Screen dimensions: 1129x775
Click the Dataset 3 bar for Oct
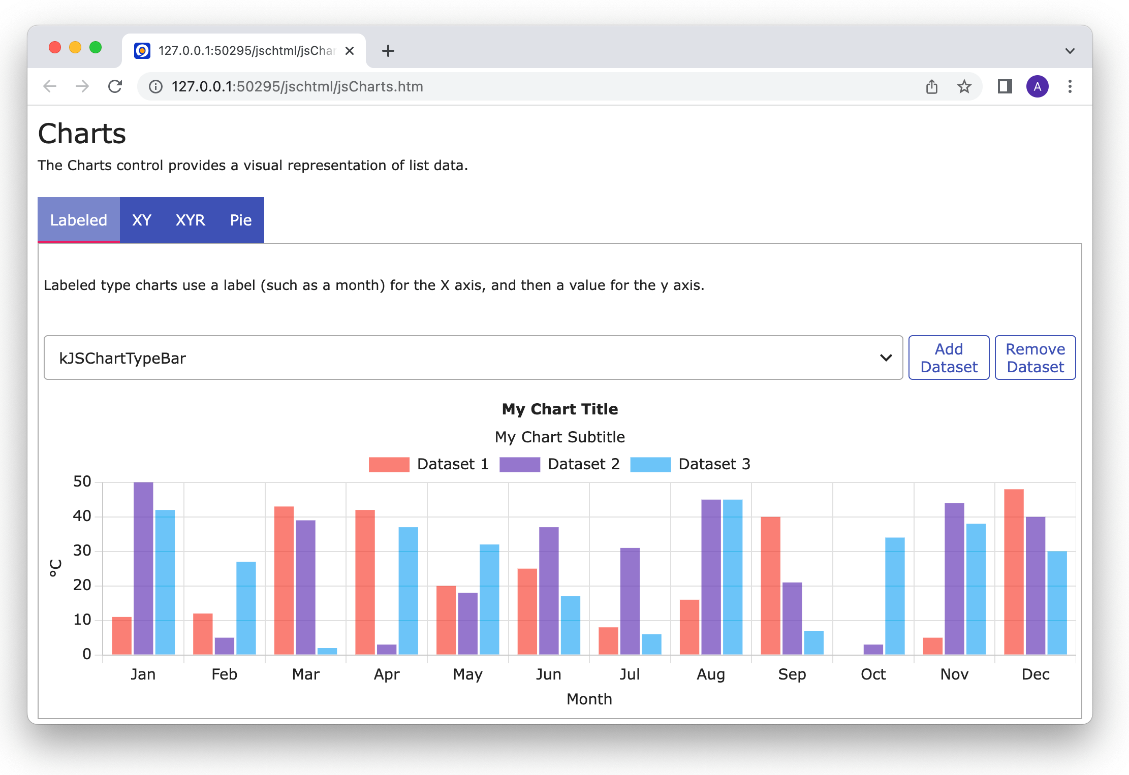895,596
